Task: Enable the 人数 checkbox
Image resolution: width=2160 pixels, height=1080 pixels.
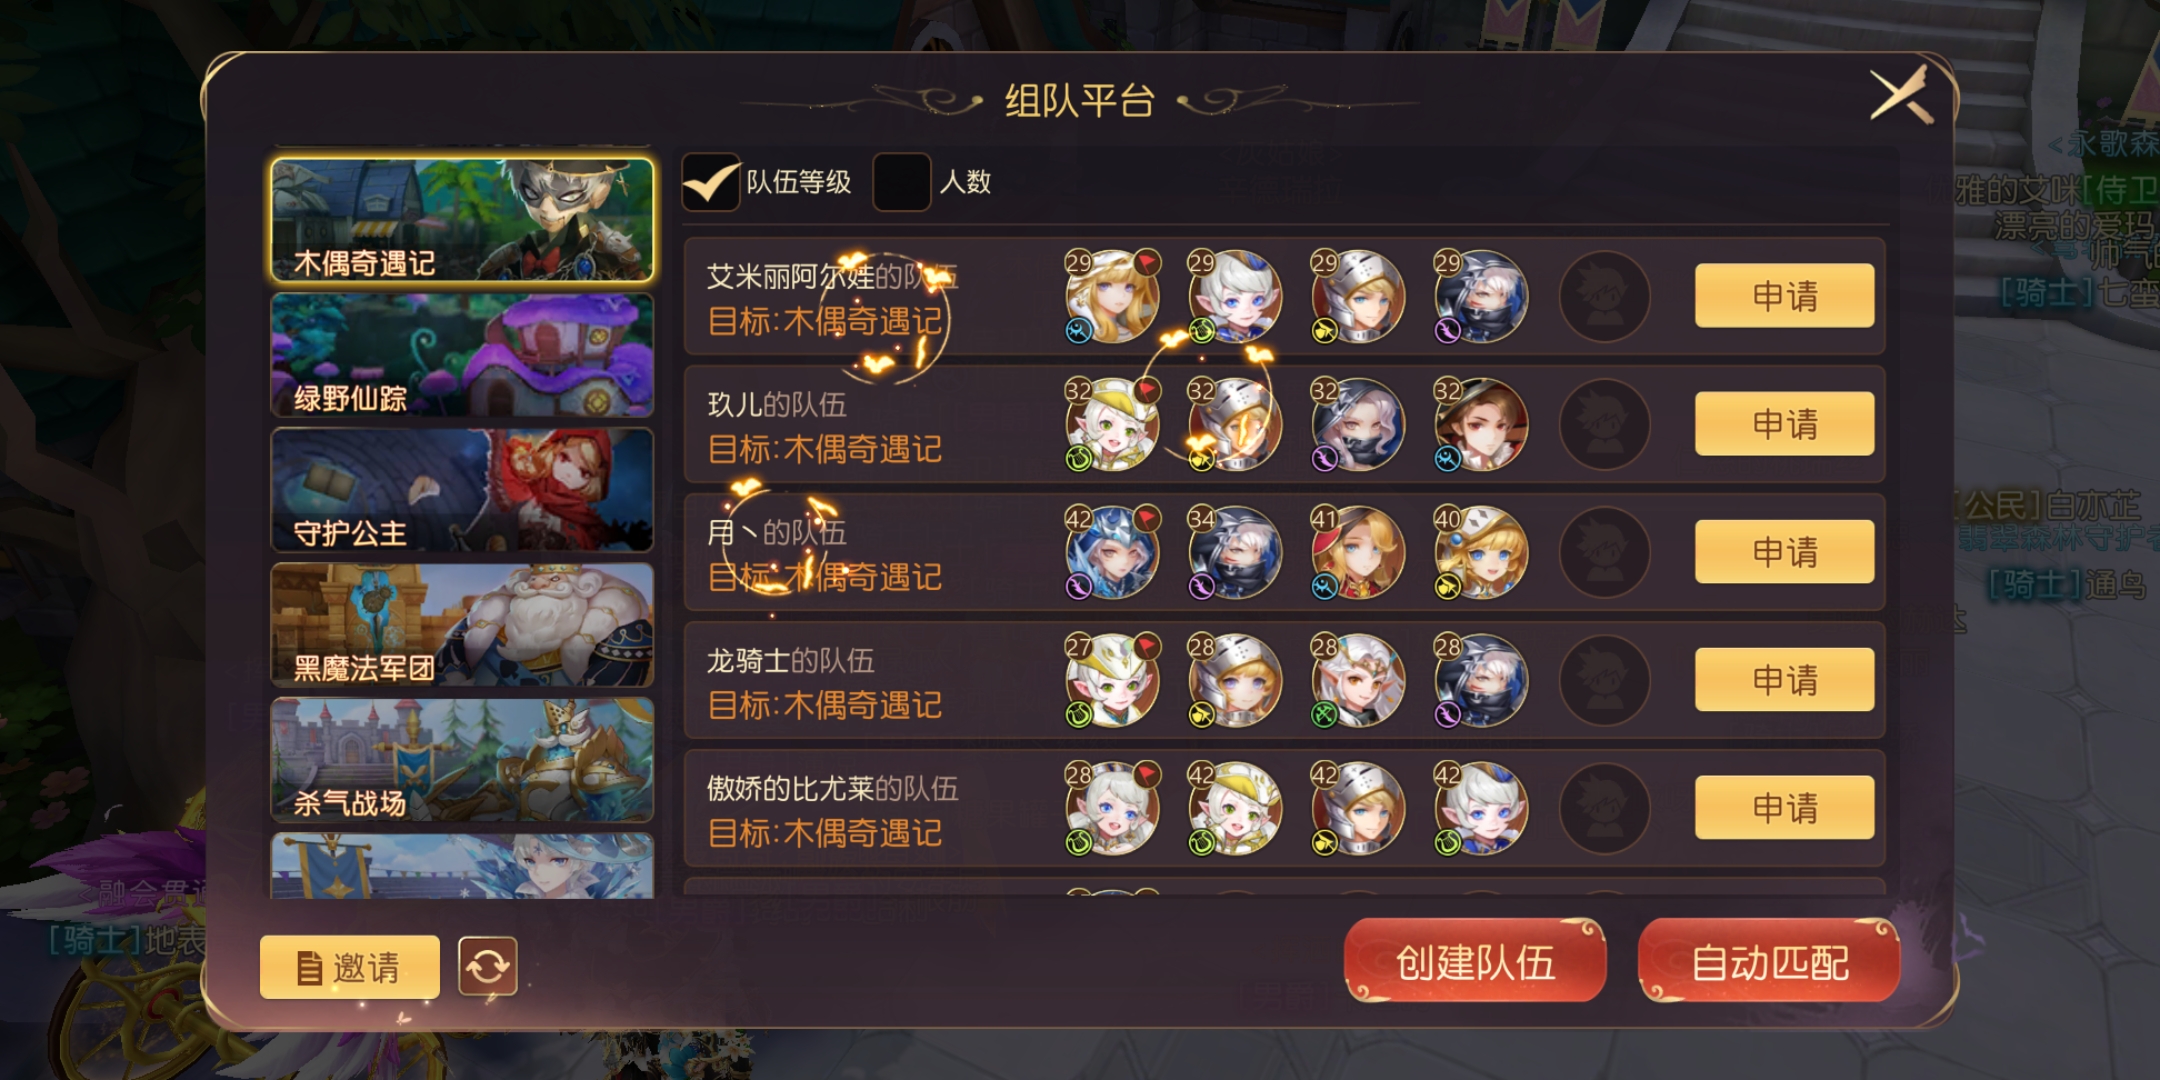Action: click(902, 182)
